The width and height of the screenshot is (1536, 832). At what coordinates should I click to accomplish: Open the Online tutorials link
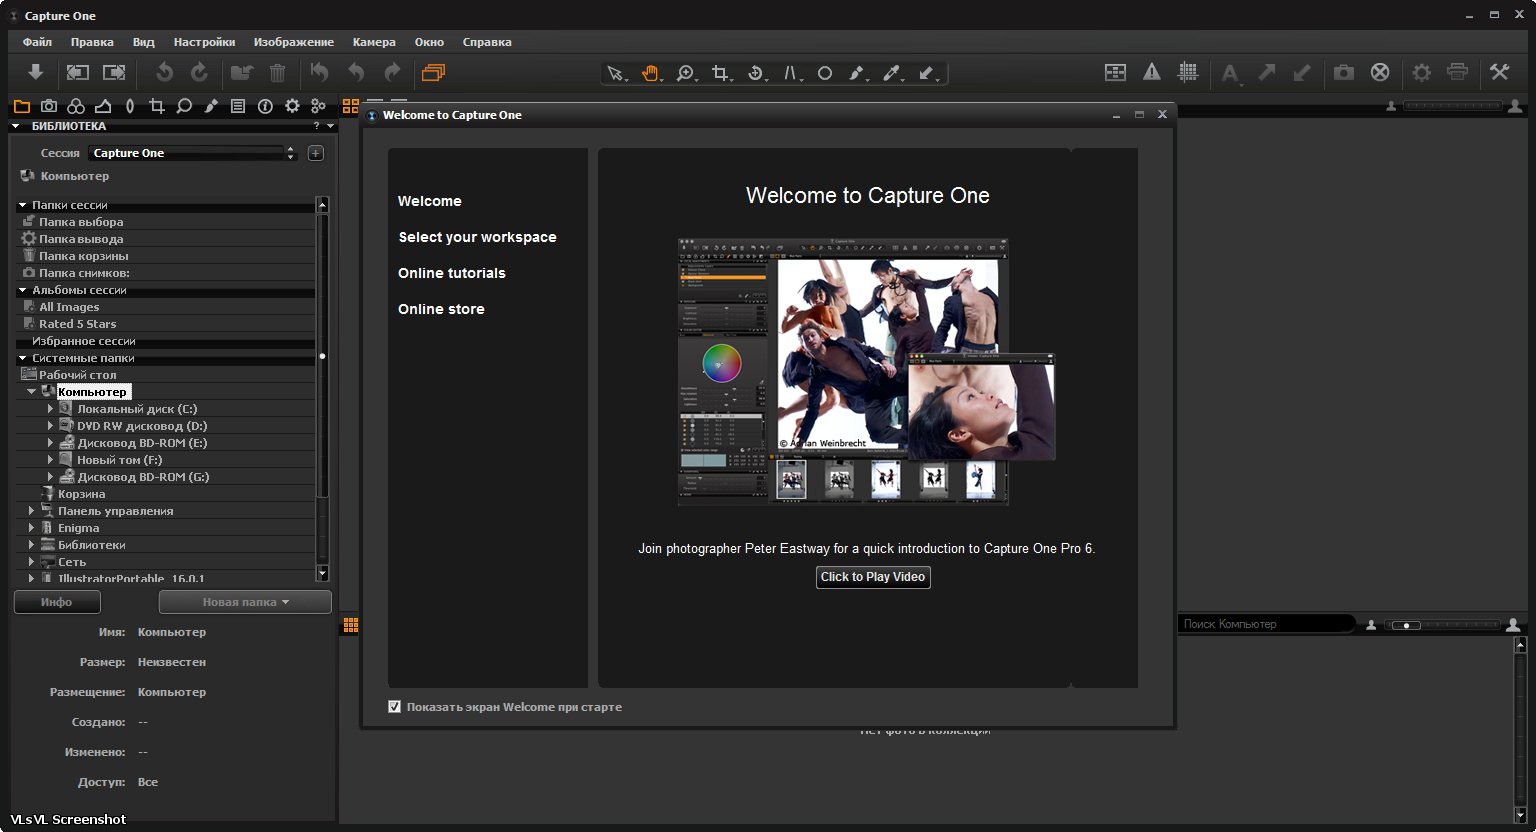[452, 273]
